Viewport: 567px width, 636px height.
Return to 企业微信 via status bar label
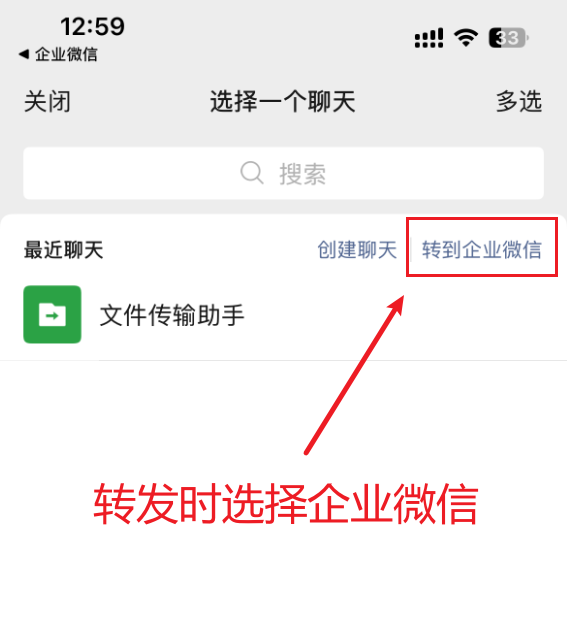click(67, 54)
